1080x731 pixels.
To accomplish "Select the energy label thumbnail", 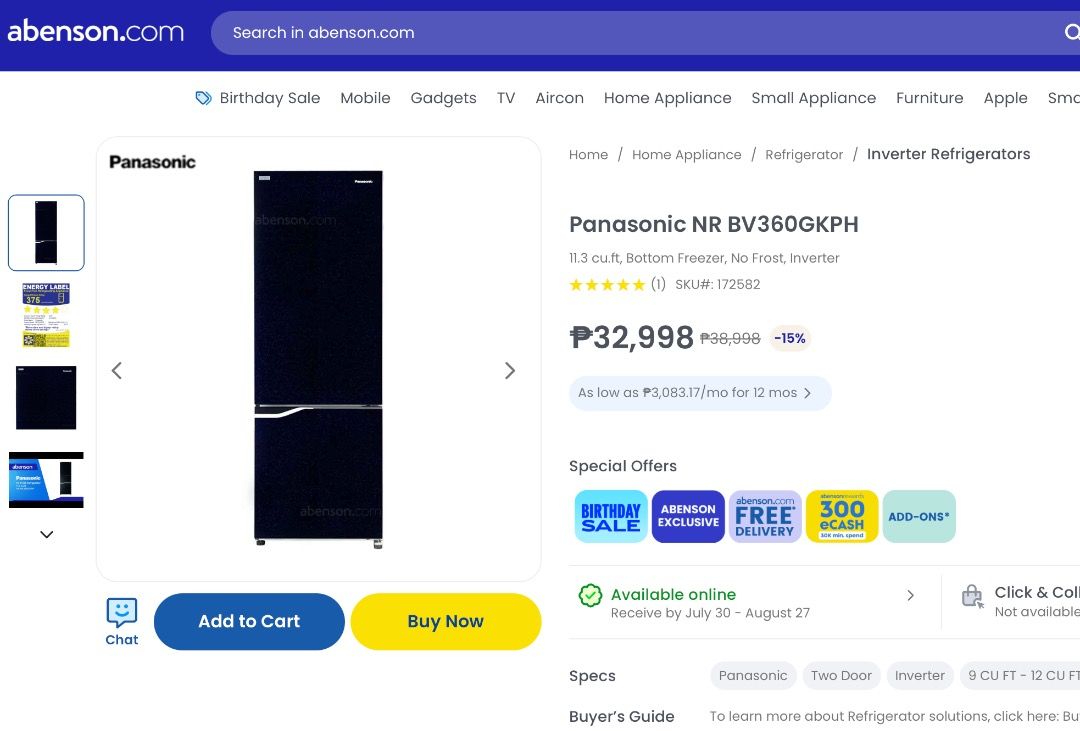I will (x=46, y=315).
